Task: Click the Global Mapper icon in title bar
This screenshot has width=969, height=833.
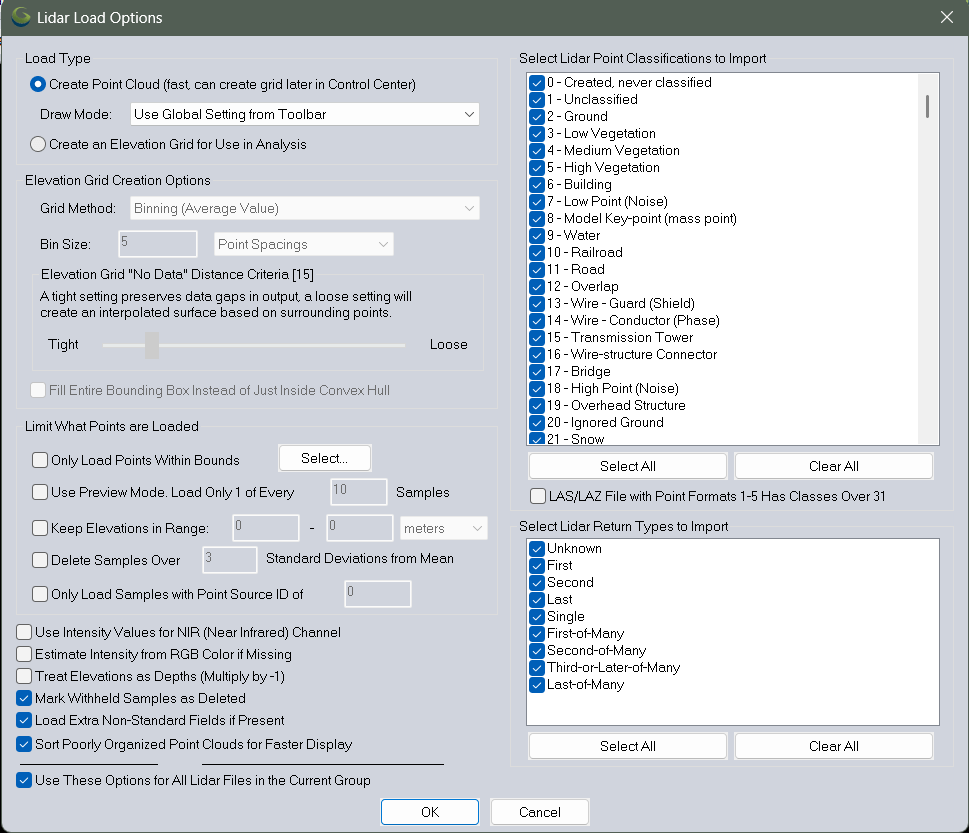Action: click(x=20, y=18)
